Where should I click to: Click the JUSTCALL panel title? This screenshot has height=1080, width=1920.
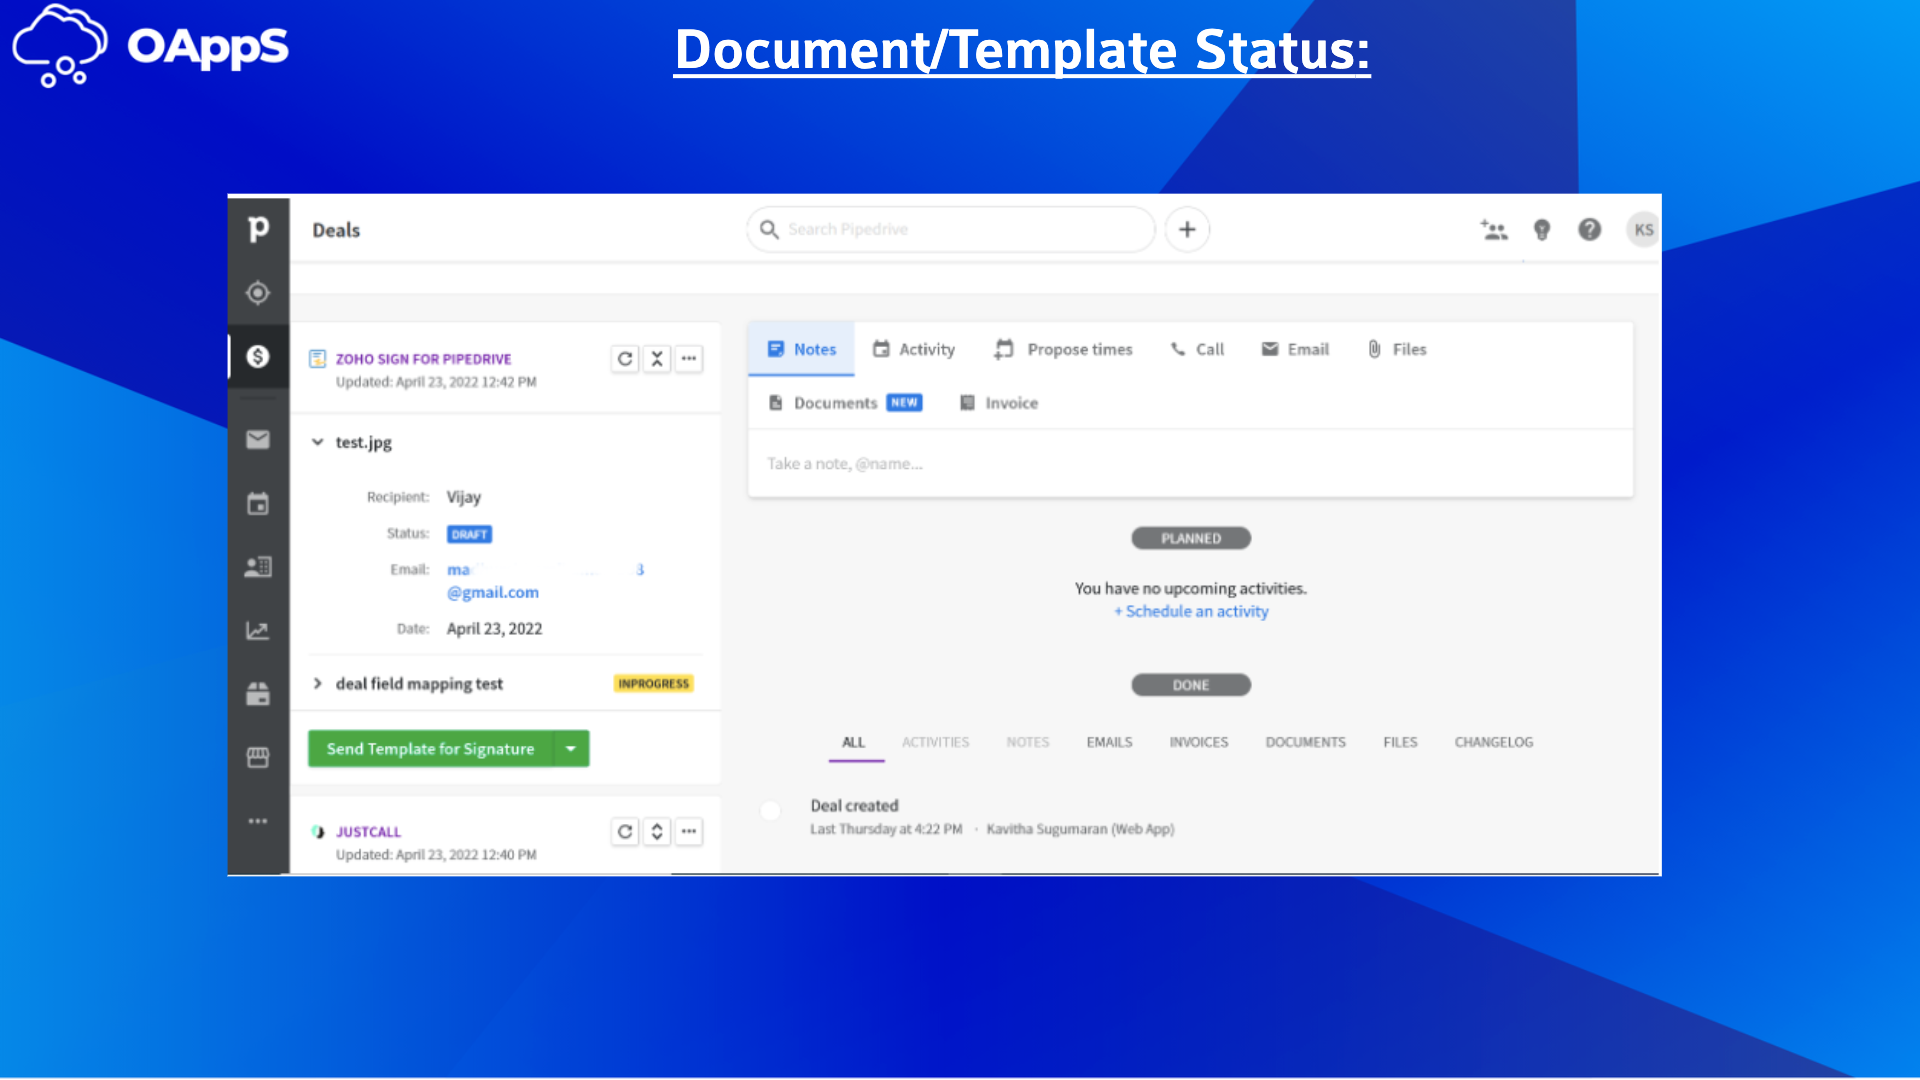[x=368, y=832]
